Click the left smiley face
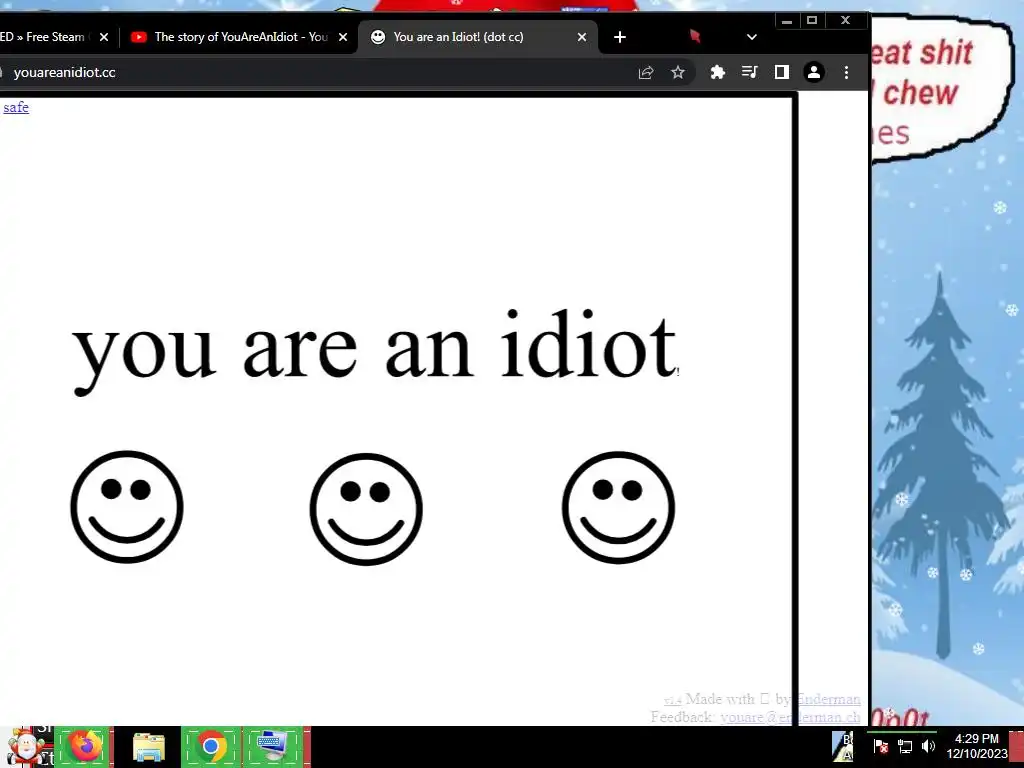Image resolution: width=1024 pixels, height=768 pixels. [x=127, y=507]
